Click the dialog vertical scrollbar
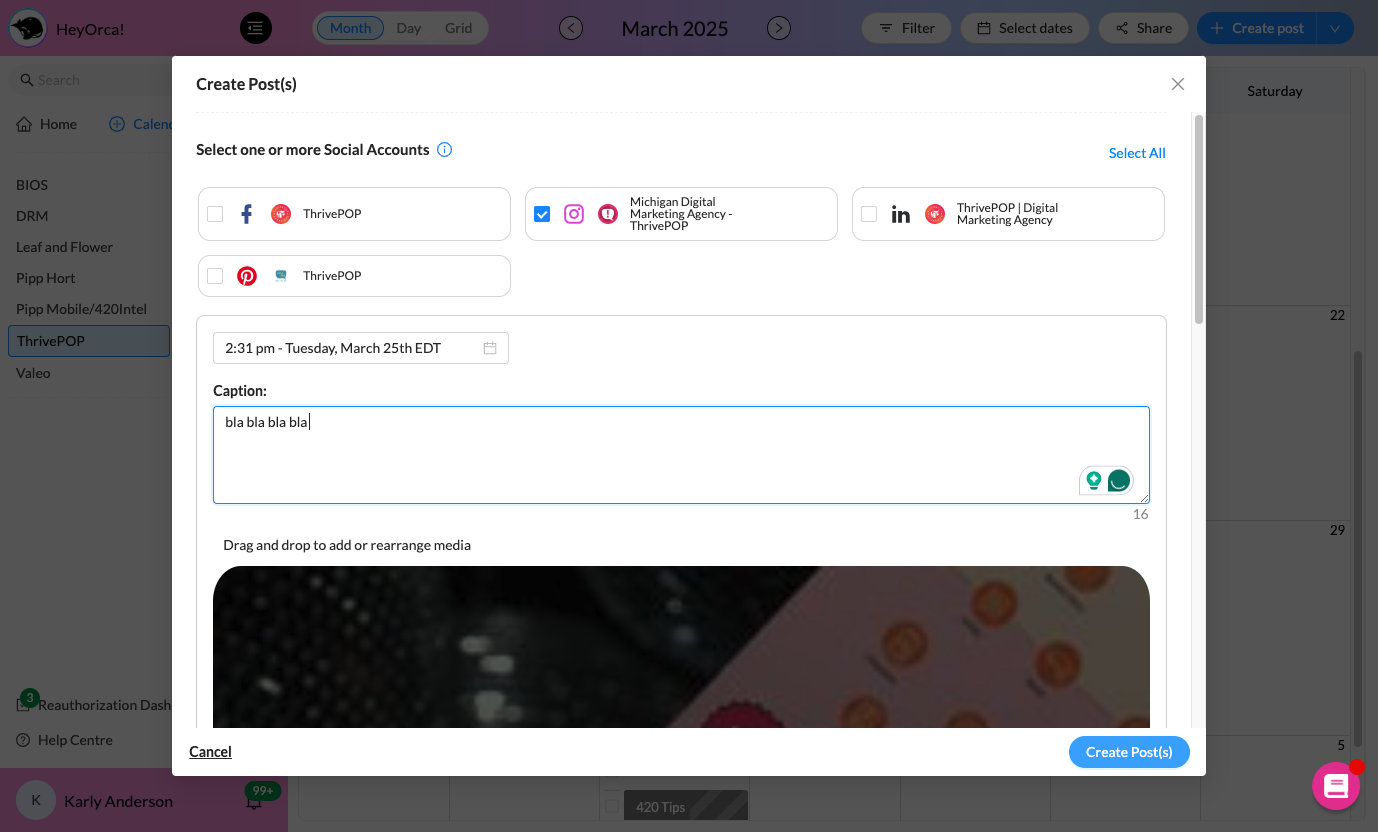The image size is (1378, 832). point(1199,219)
